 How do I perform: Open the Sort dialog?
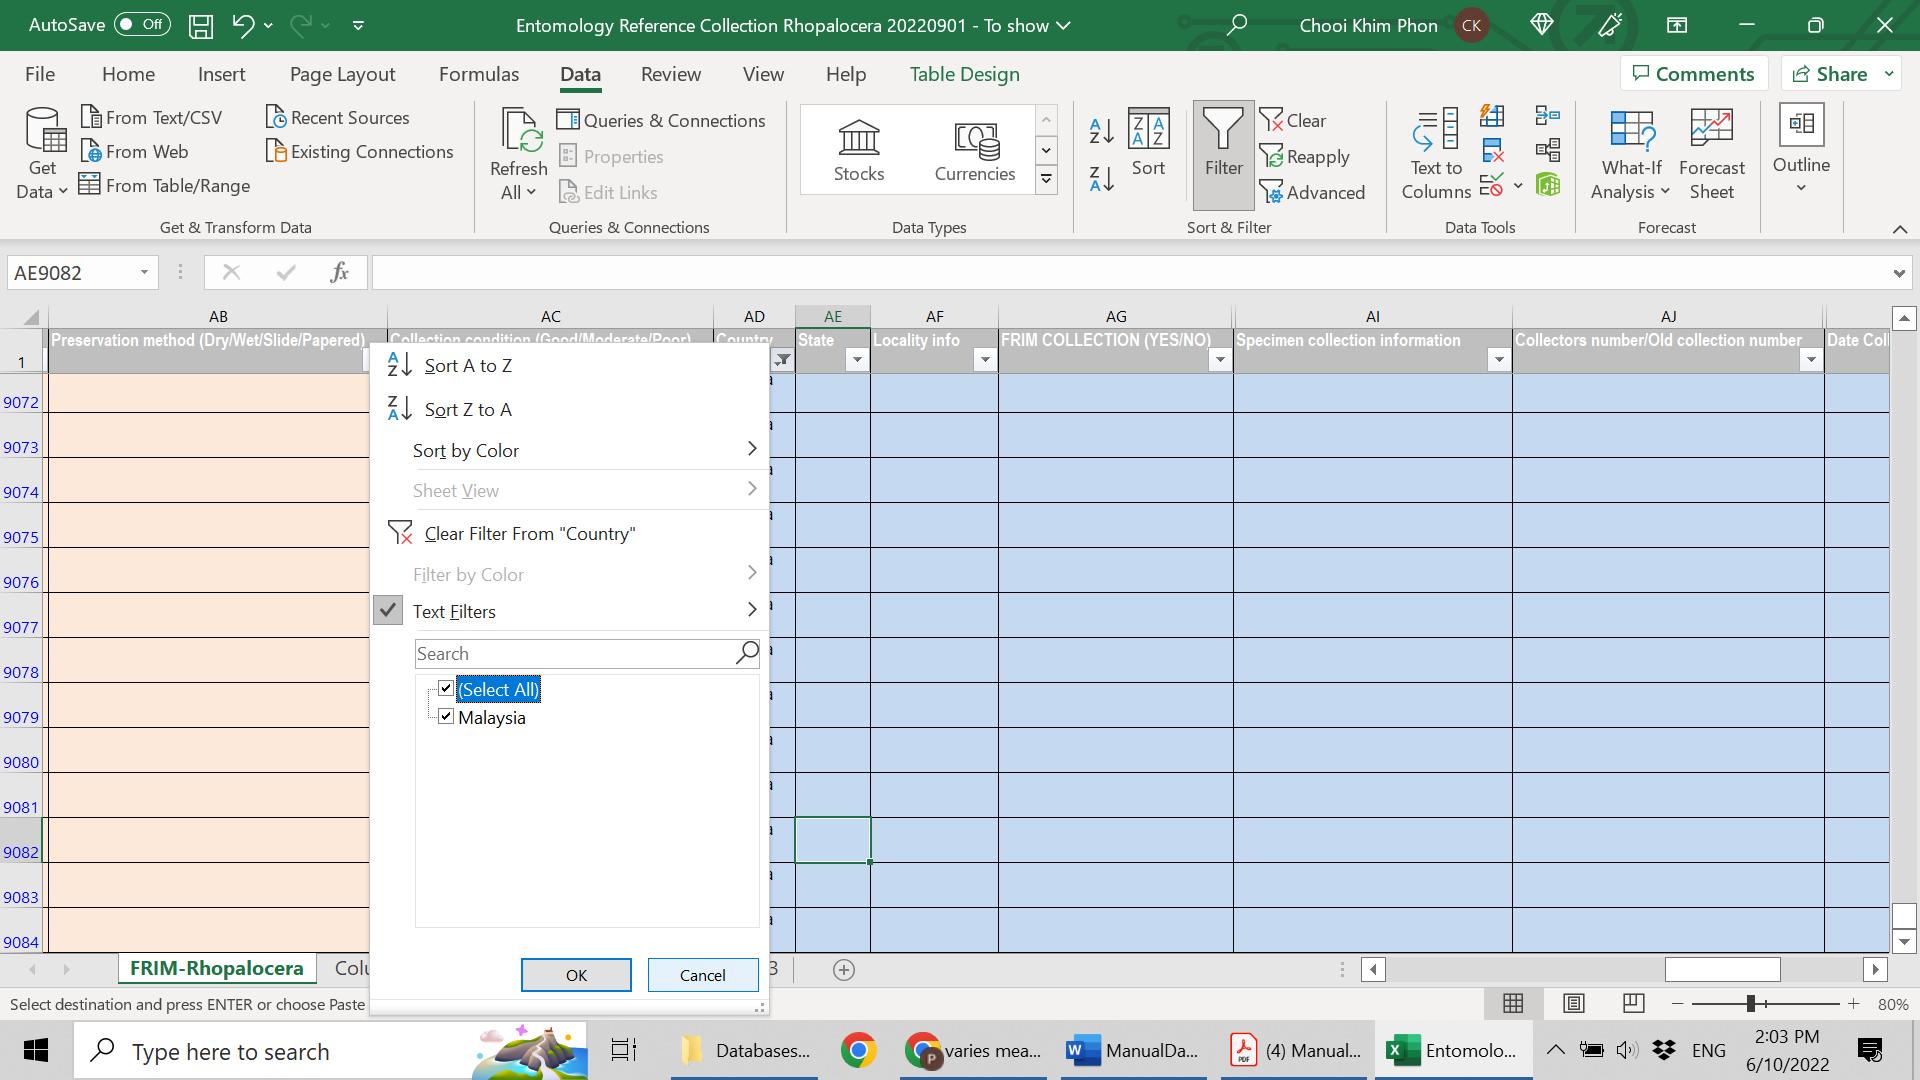click(1148, 143)
